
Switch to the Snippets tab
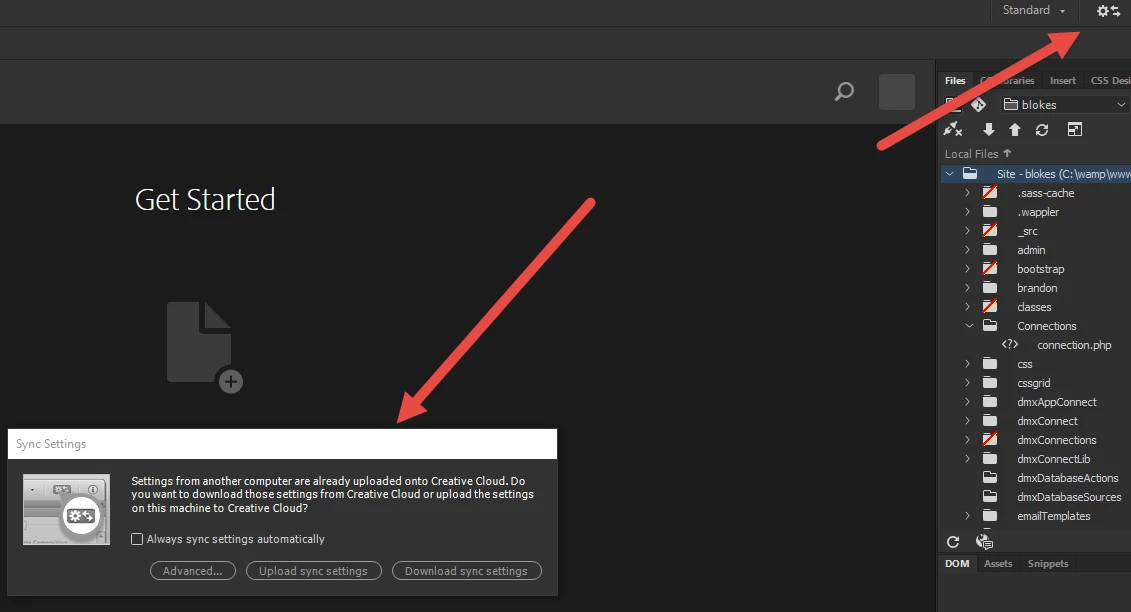(x=1048, y=564)
